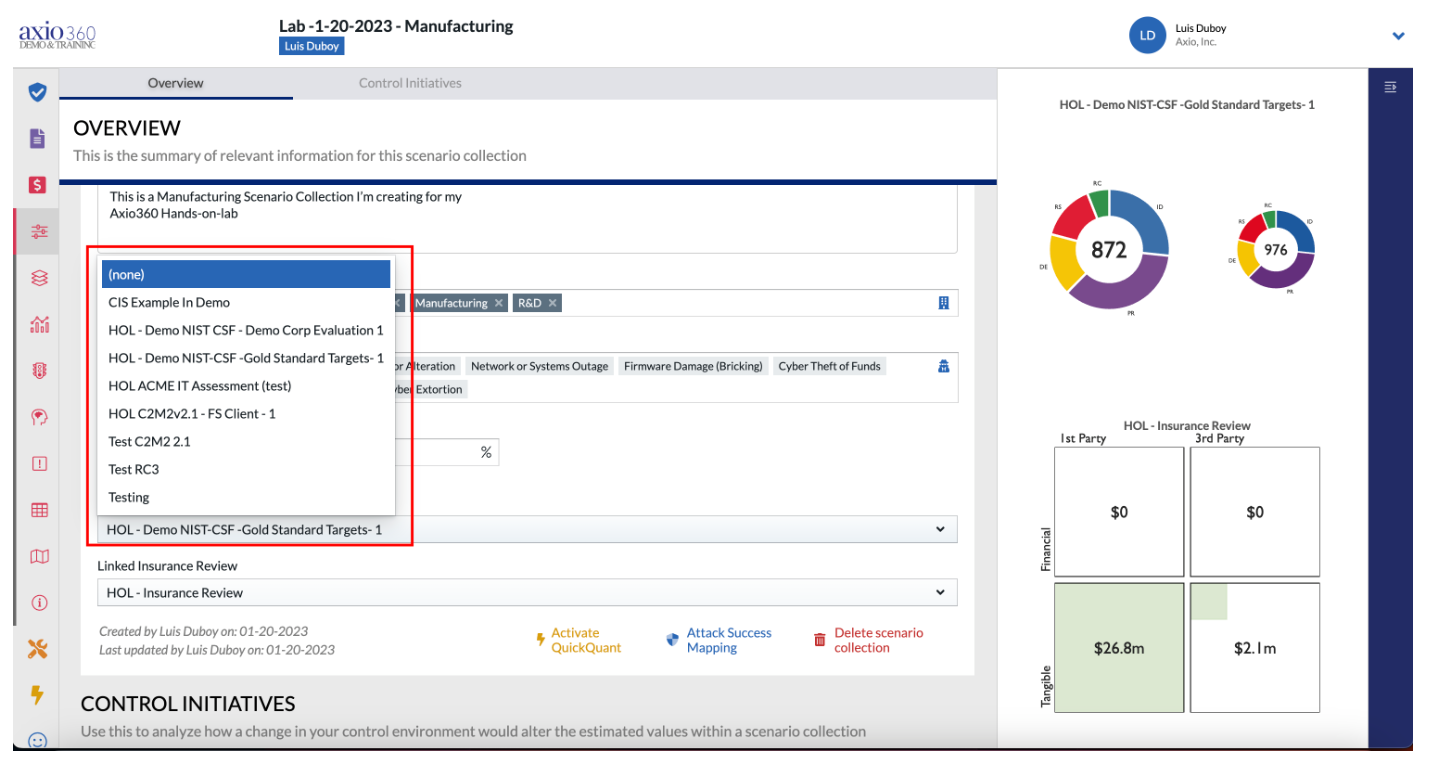Choose HOL - Demo NIST CSF - Demo Corp Evaluation 1

pyautogui.click(x=246, y=330)
